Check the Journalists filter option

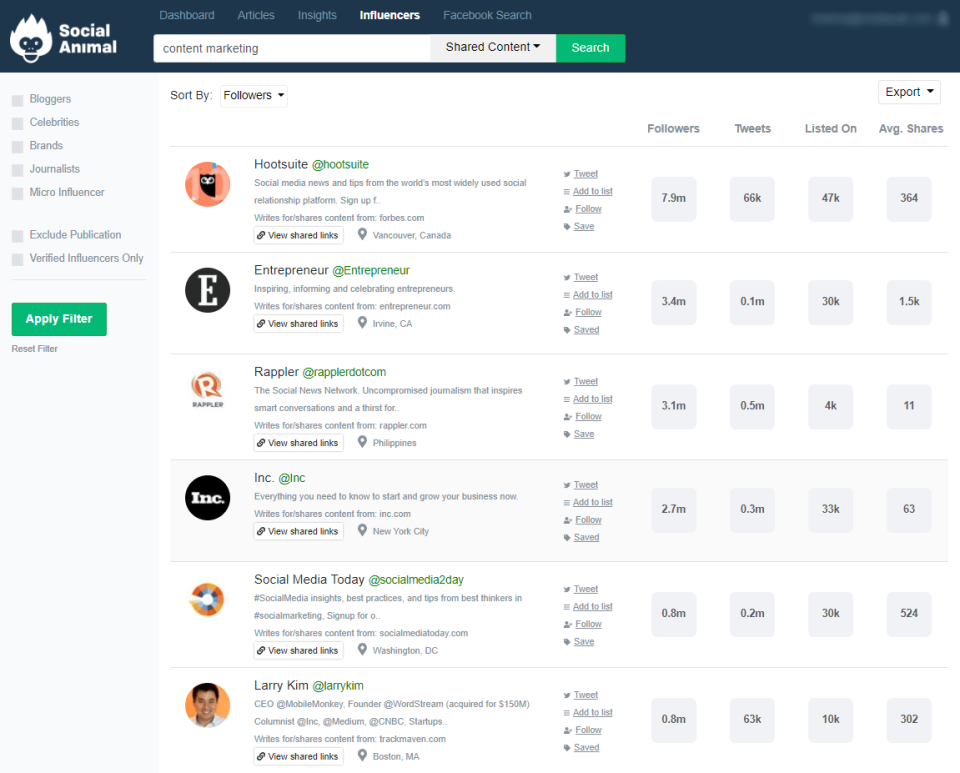click(16, 168)
